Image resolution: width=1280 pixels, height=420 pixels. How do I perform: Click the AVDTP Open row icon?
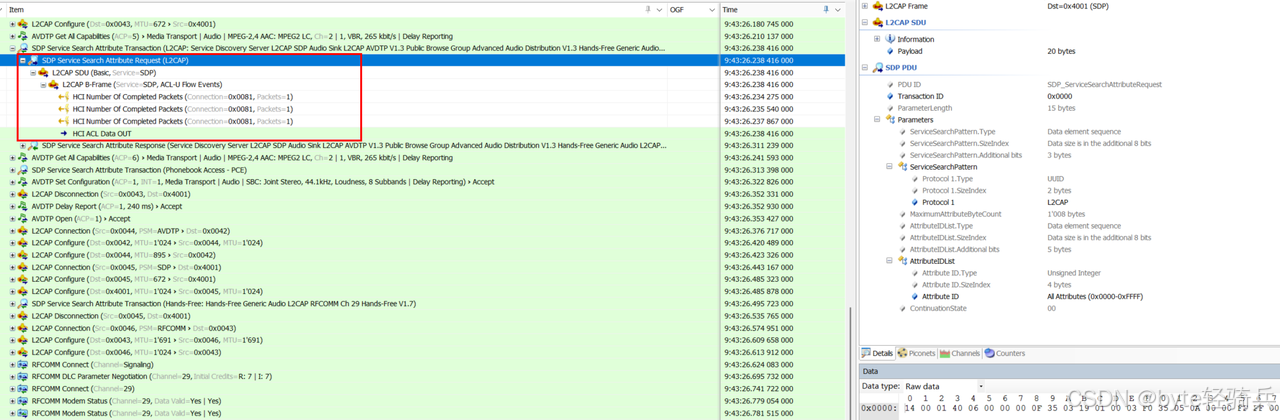23,219
